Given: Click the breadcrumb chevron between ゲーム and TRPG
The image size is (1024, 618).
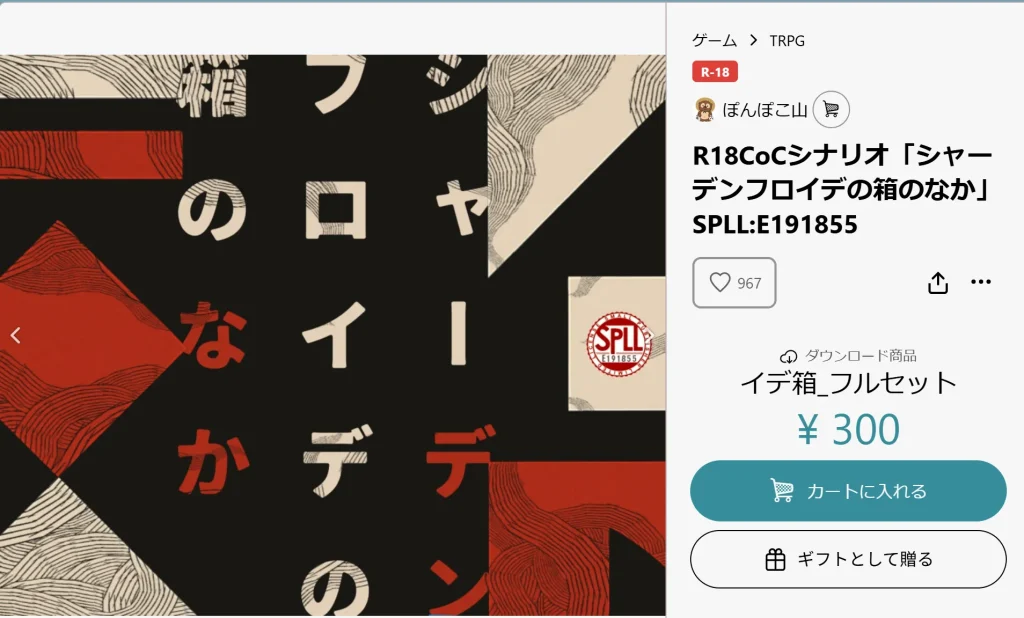Looking at the screenshot, I should [754, 41].
